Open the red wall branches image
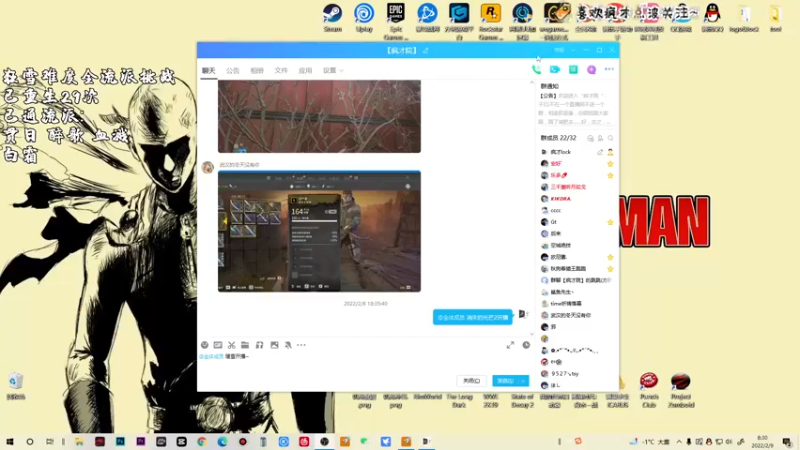This screenshot has width=800, height=450. [319, 116]
